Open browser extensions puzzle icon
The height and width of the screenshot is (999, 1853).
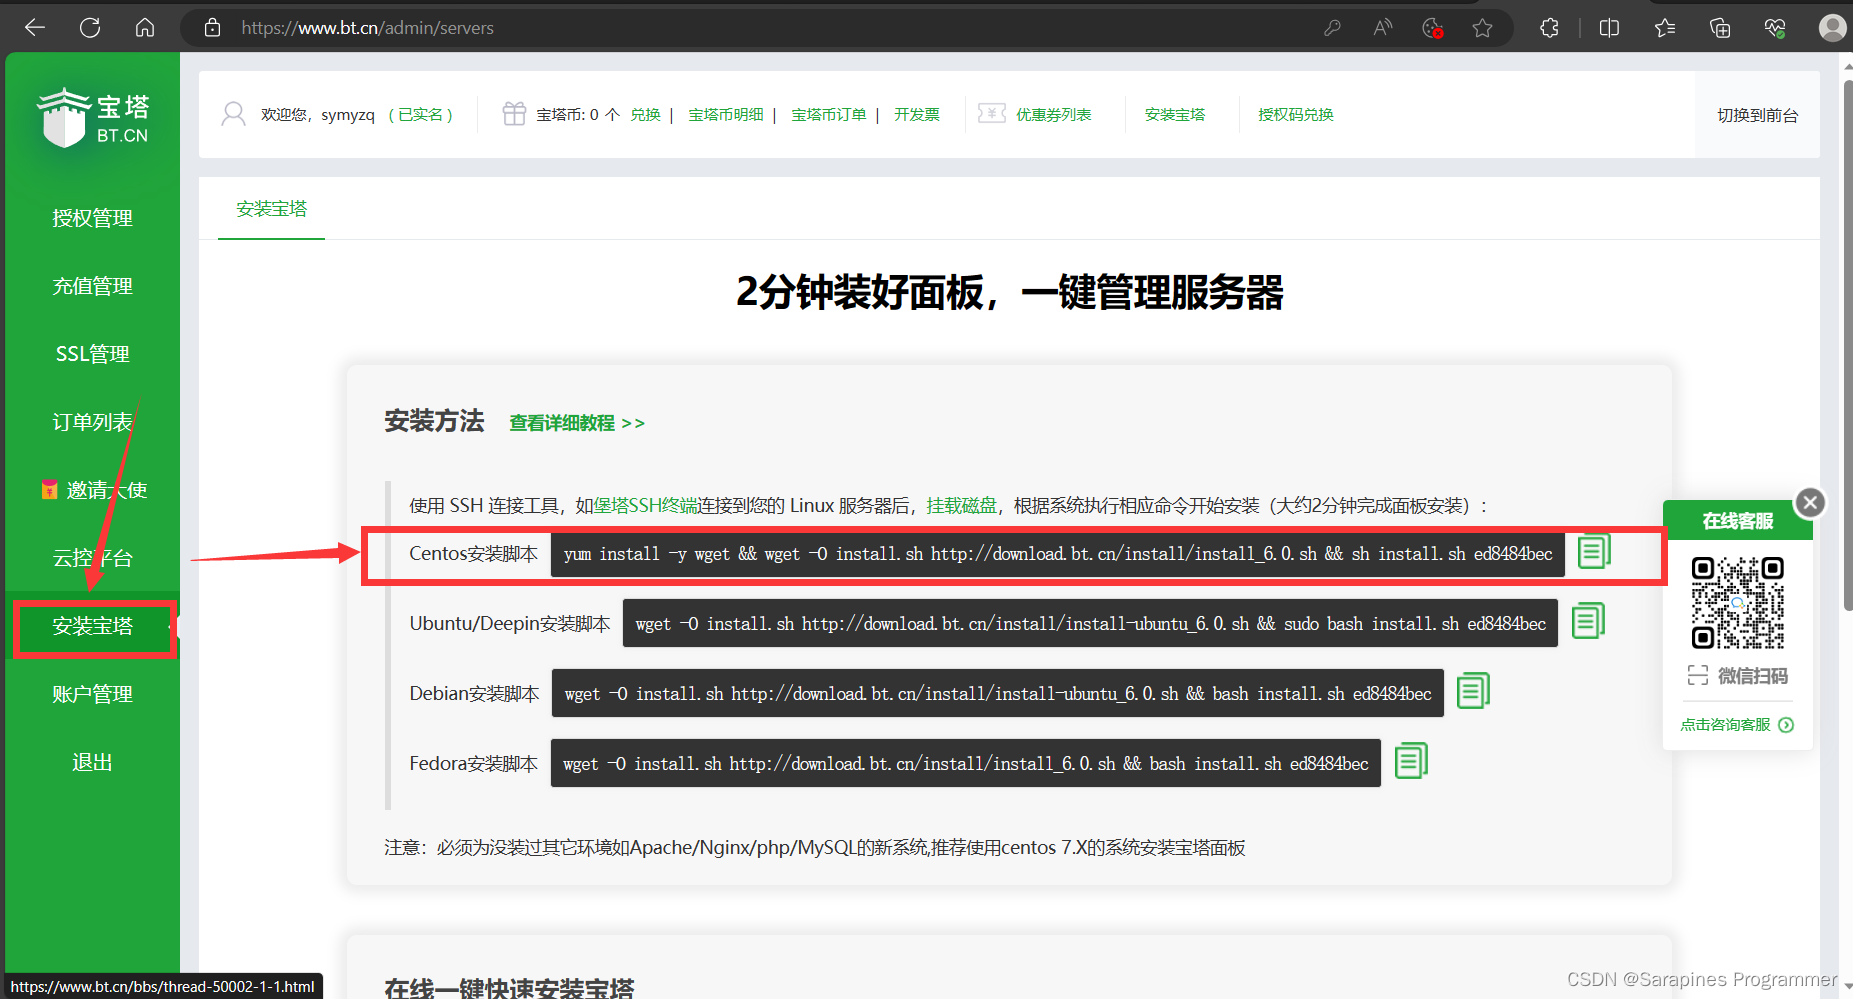pyautogui.click(x=1549, y=28)
